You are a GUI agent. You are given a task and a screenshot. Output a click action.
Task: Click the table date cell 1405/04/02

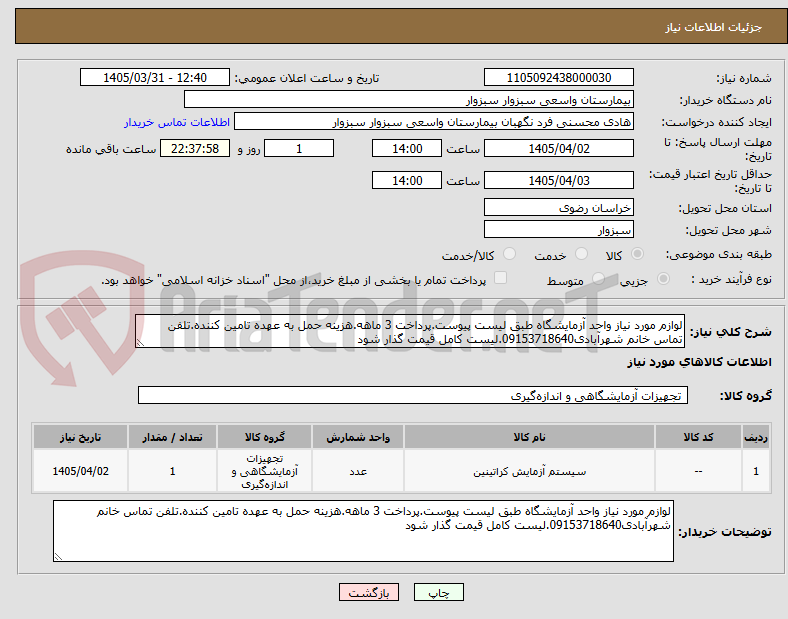(x=80, y=471)
